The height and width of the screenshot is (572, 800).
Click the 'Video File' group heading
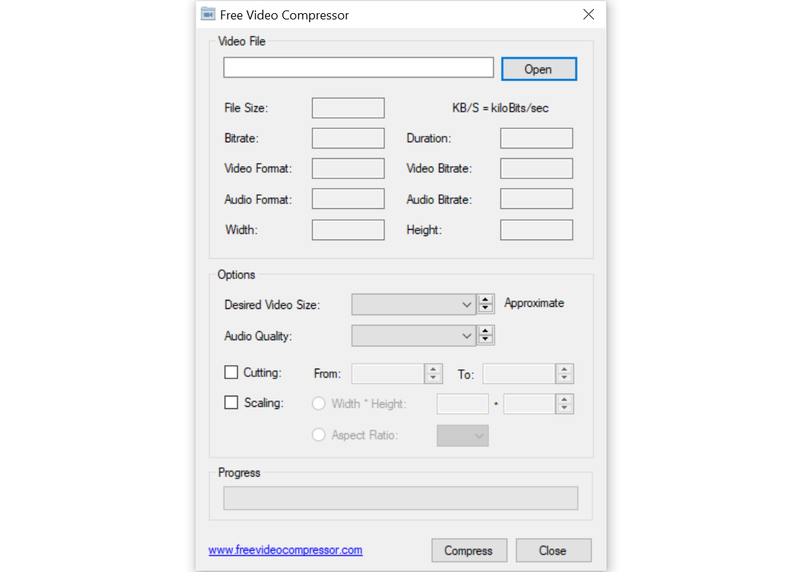(x=242, y=41)
